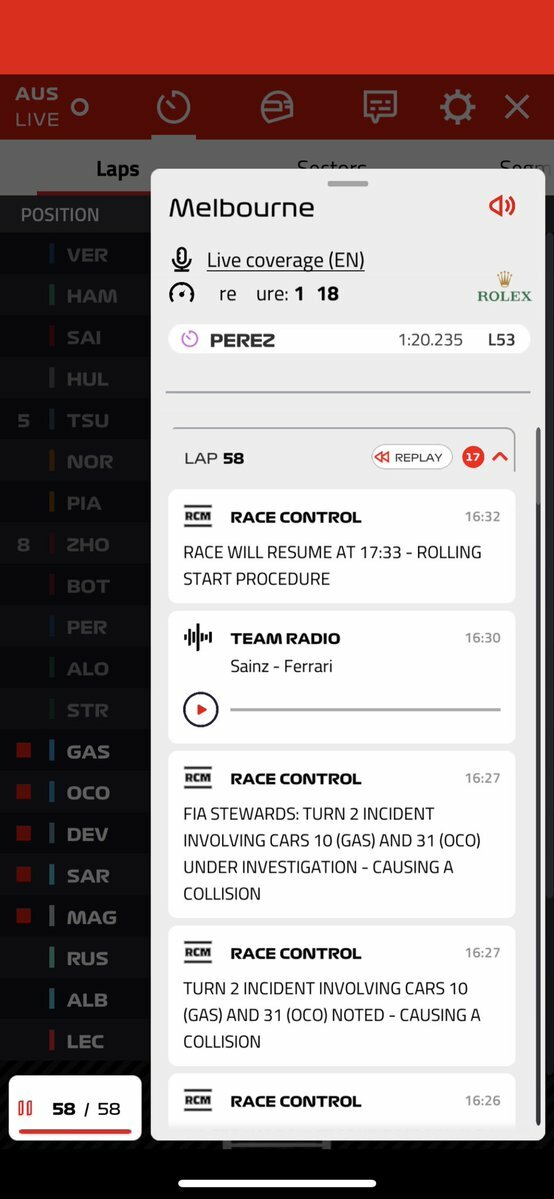Switch to the Sectors tab
554x1199 pixels.
click(332, 166)
